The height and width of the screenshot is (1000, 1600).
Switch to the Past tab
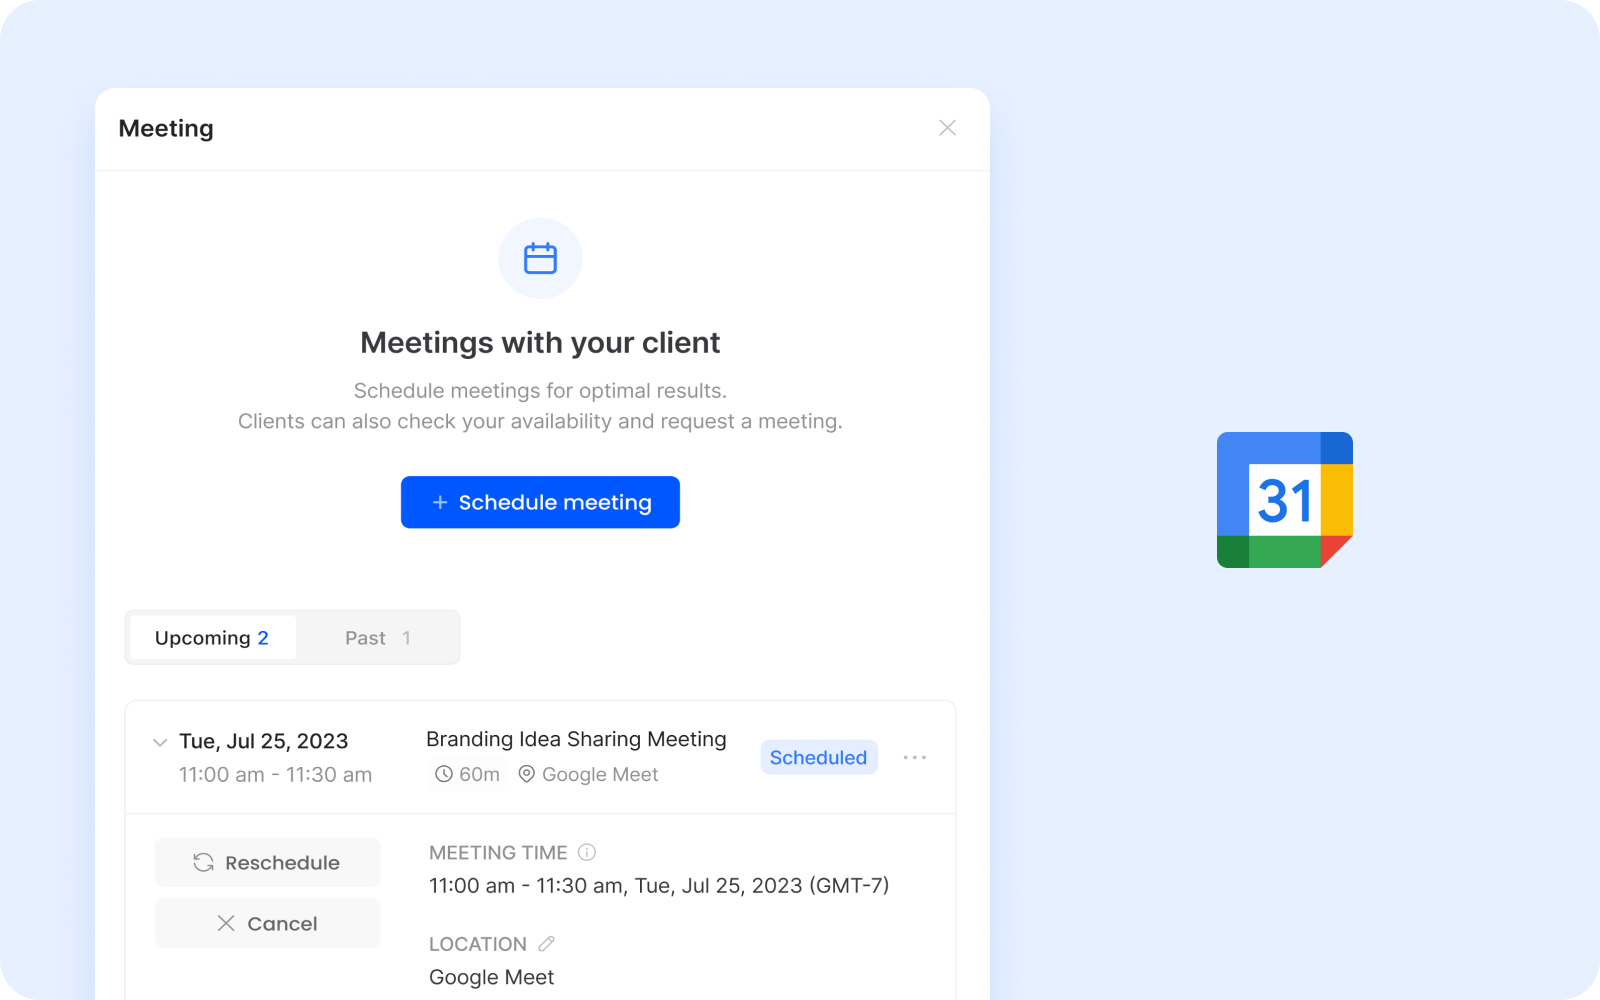(377, 637)
